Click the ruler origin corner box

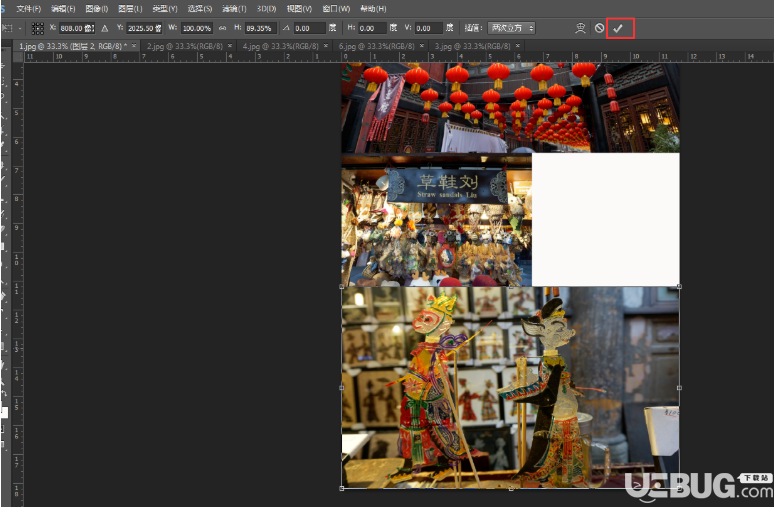pos(18,57)
